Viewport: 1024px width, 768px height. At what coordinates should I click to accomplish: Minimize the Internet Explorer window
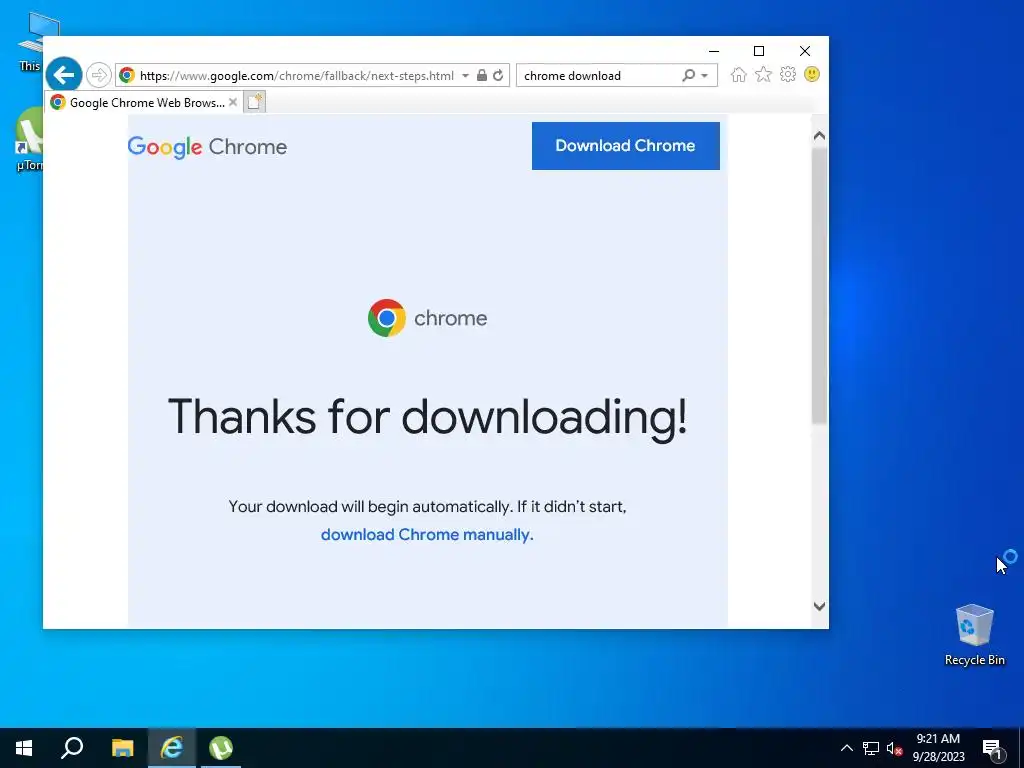[714, 51]
